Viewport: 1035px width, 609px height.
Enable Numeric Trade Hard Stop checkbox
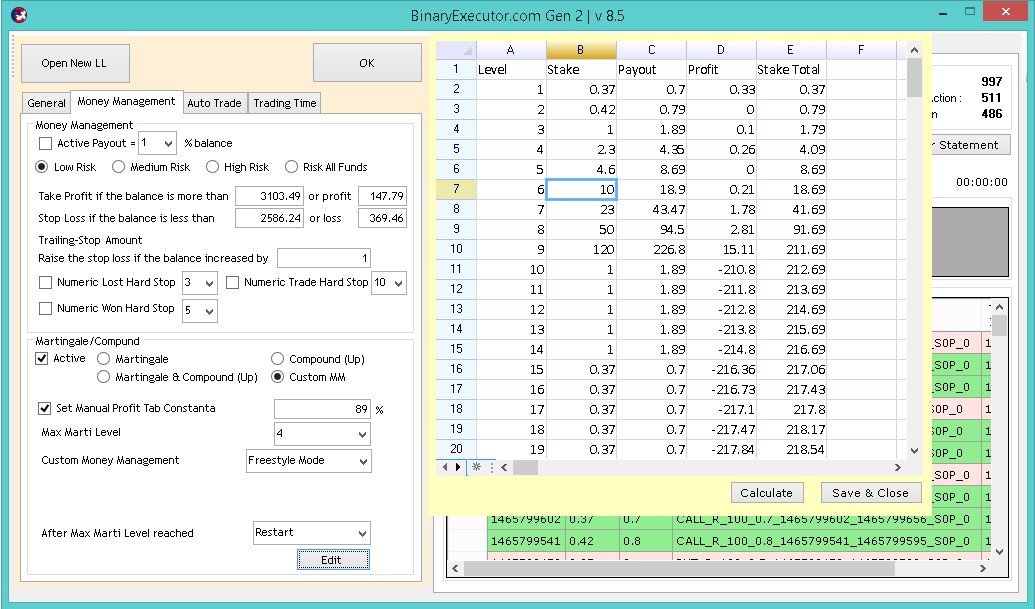coord(232,282)
